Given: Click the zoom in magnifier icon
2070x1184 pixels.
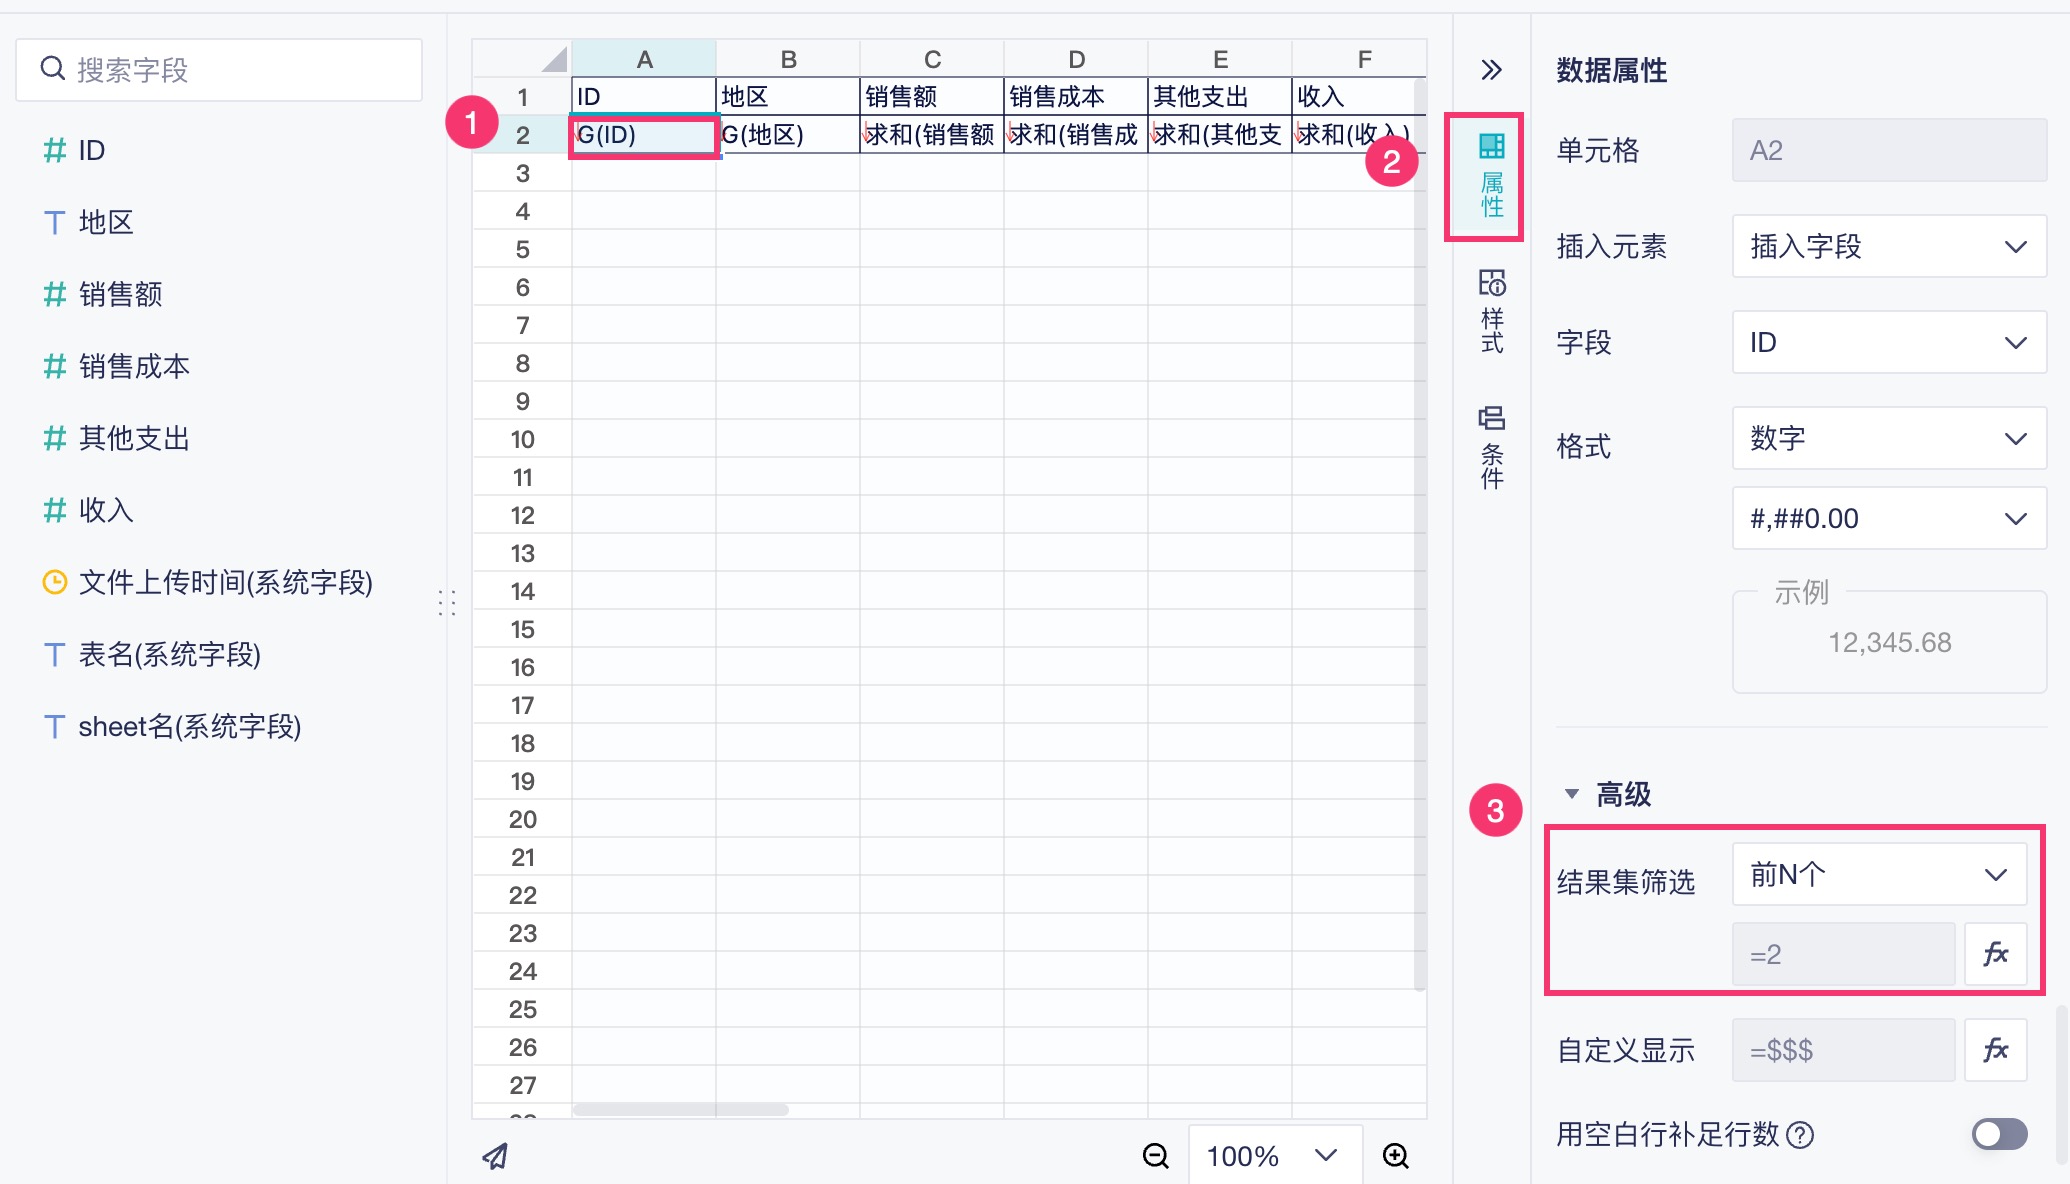Looking at the screenshot, I should (1395, 1156).
